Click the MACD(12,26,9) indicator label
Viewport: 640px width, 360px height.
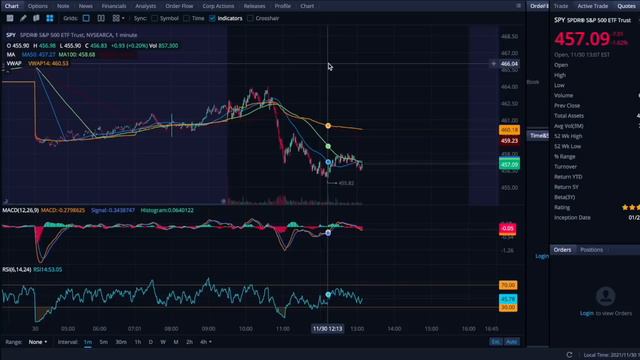click(20, 210)
